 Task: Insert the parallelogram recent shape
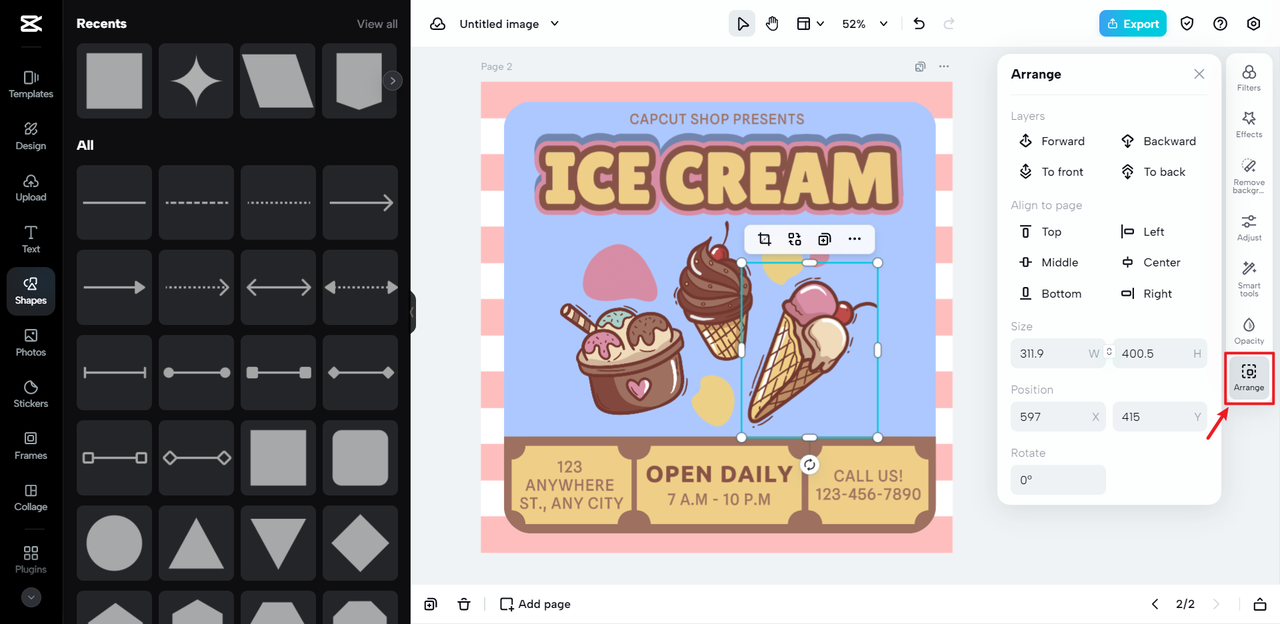(278, 81)
